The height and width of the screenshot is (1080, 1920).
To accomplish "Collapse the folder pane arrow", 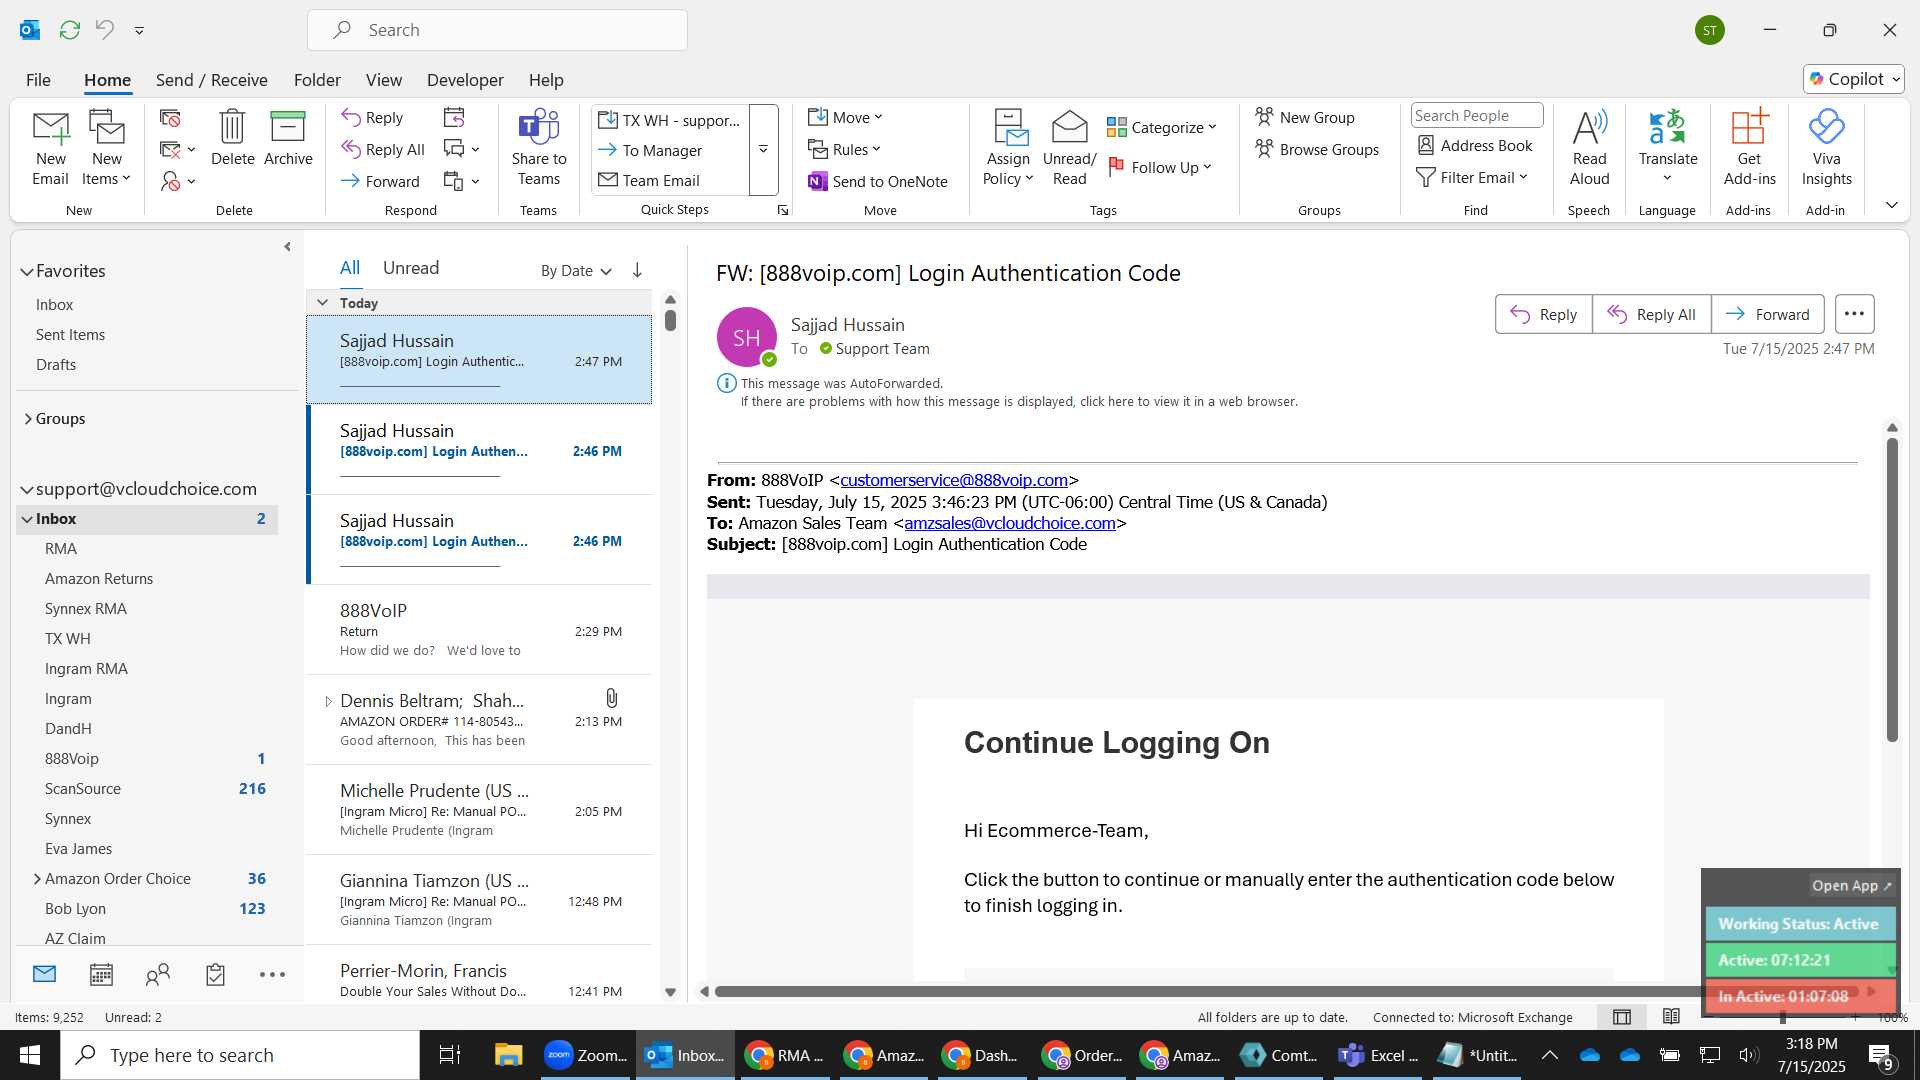I will [287, 246].
